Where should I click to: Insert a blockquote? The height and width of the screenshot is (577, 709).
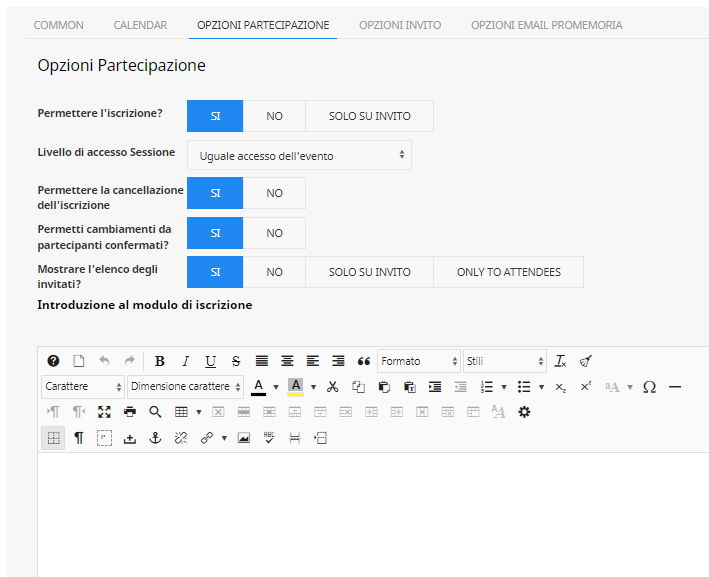[x=364, y=361]
